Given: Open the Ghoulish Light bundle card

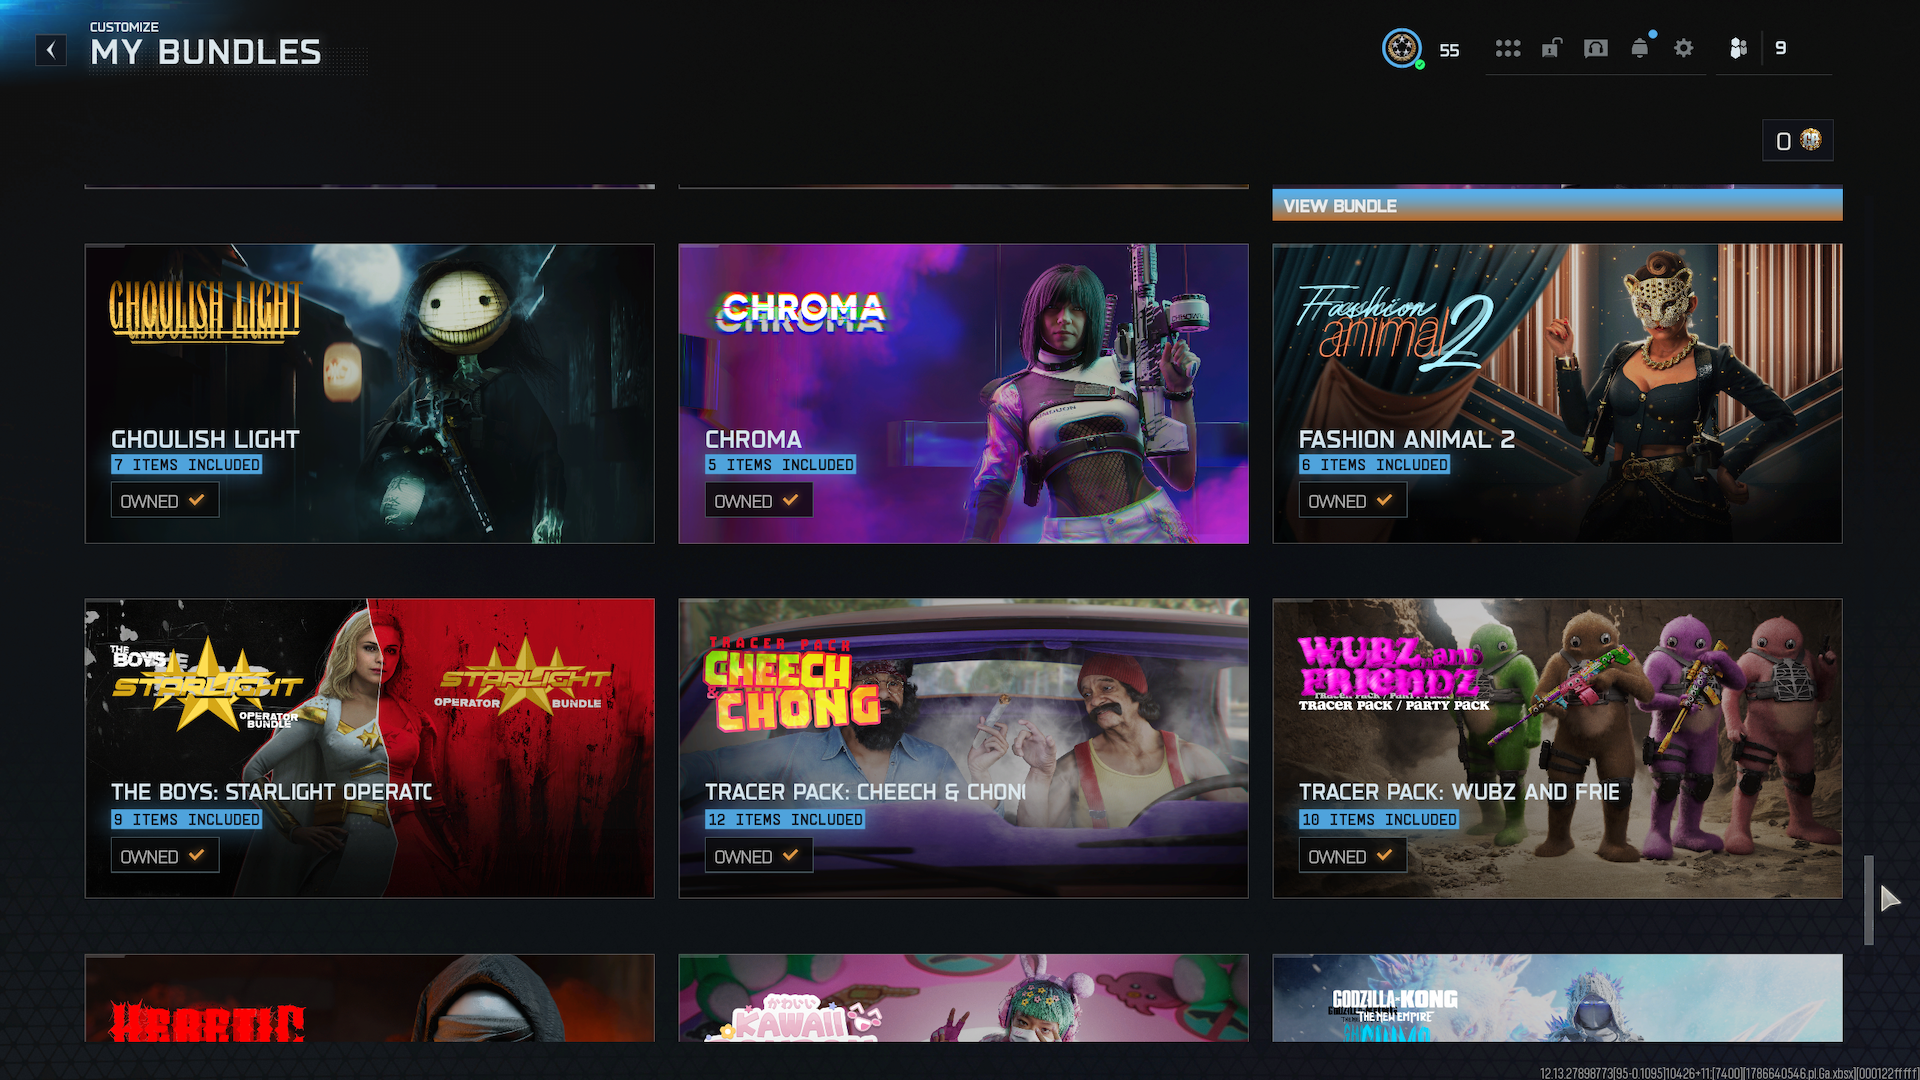Looking at the screenshot, I should coord(370,394).
